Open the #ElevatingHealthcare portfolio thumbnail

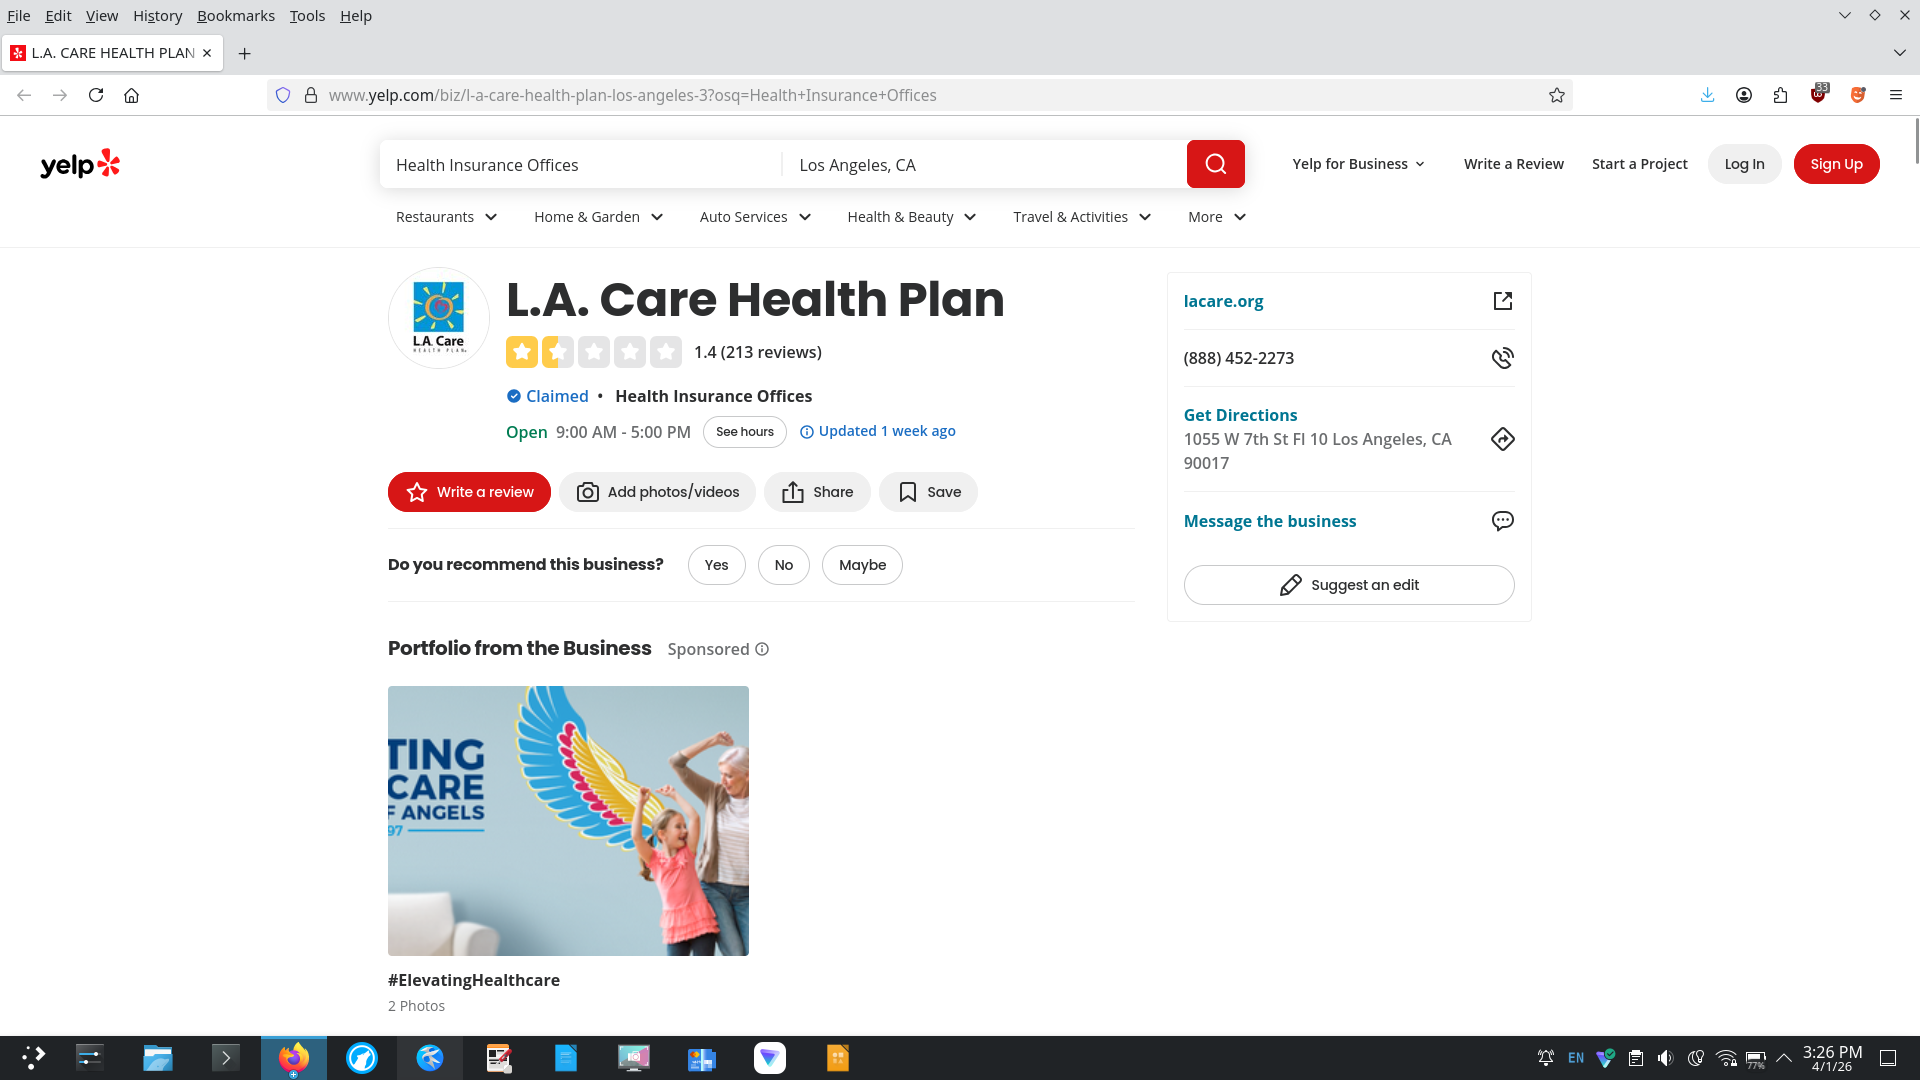pyautogui.click(x=568, y=820)
